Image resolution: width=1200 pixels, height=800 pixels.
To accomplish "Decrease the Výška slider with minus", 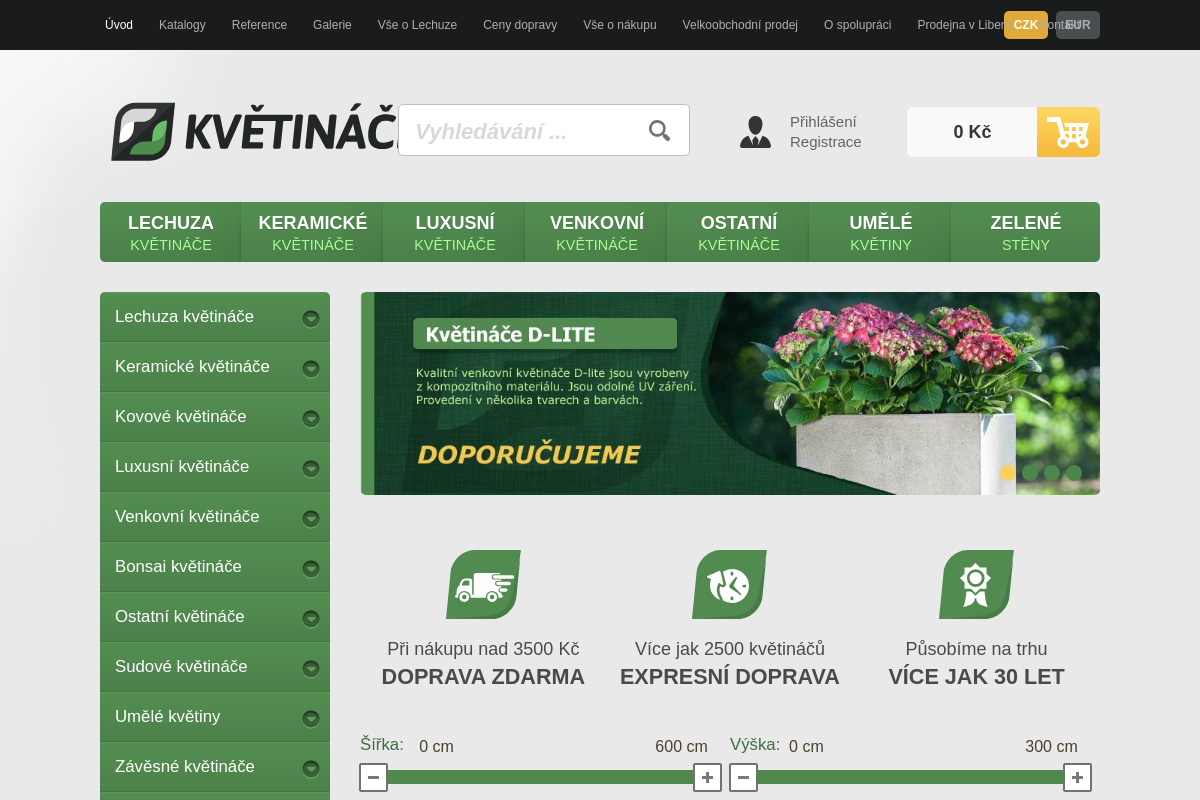I will pyautogui.click(x=743, y=777).
